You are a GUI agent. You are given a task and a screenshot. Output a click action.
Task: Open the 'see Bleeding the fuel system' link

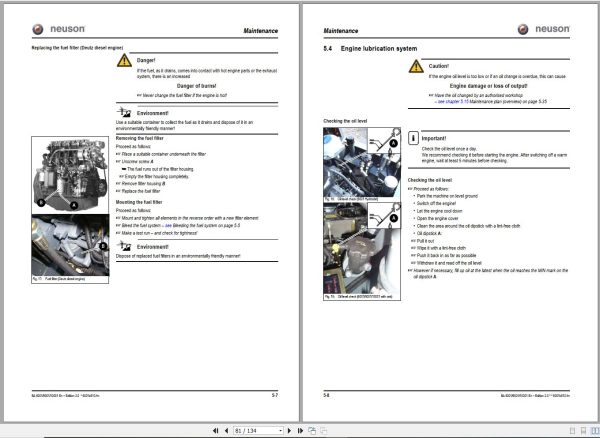(202, 226)
